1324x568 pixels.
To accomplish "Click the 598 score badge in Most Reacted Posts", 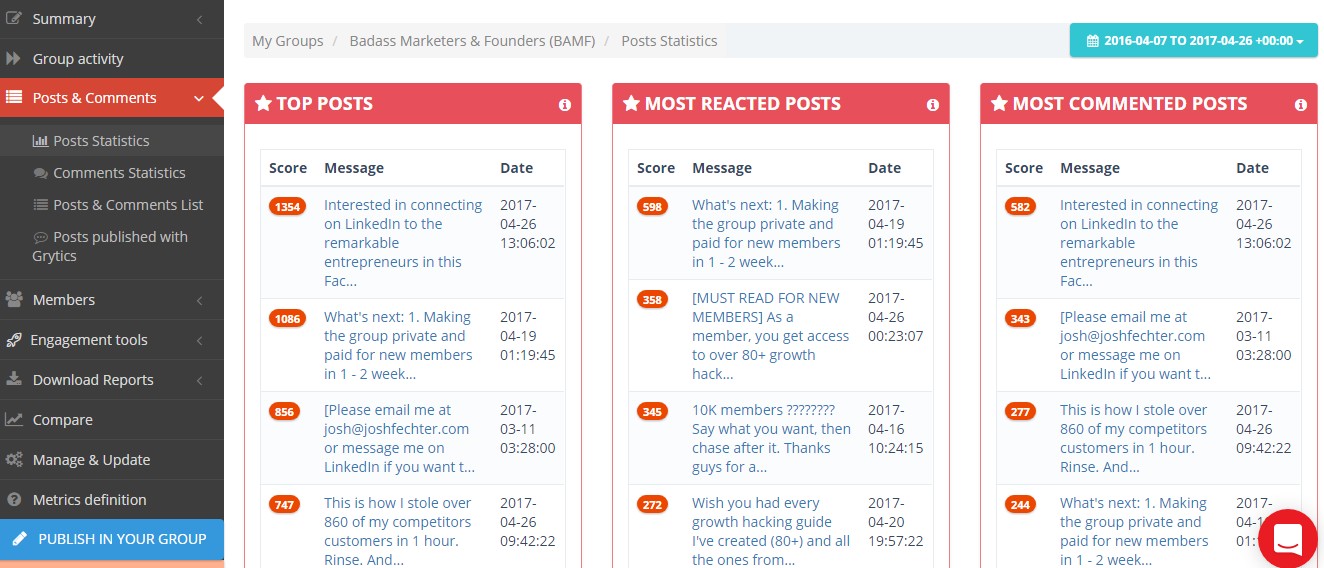I will [x=652, y=206].
